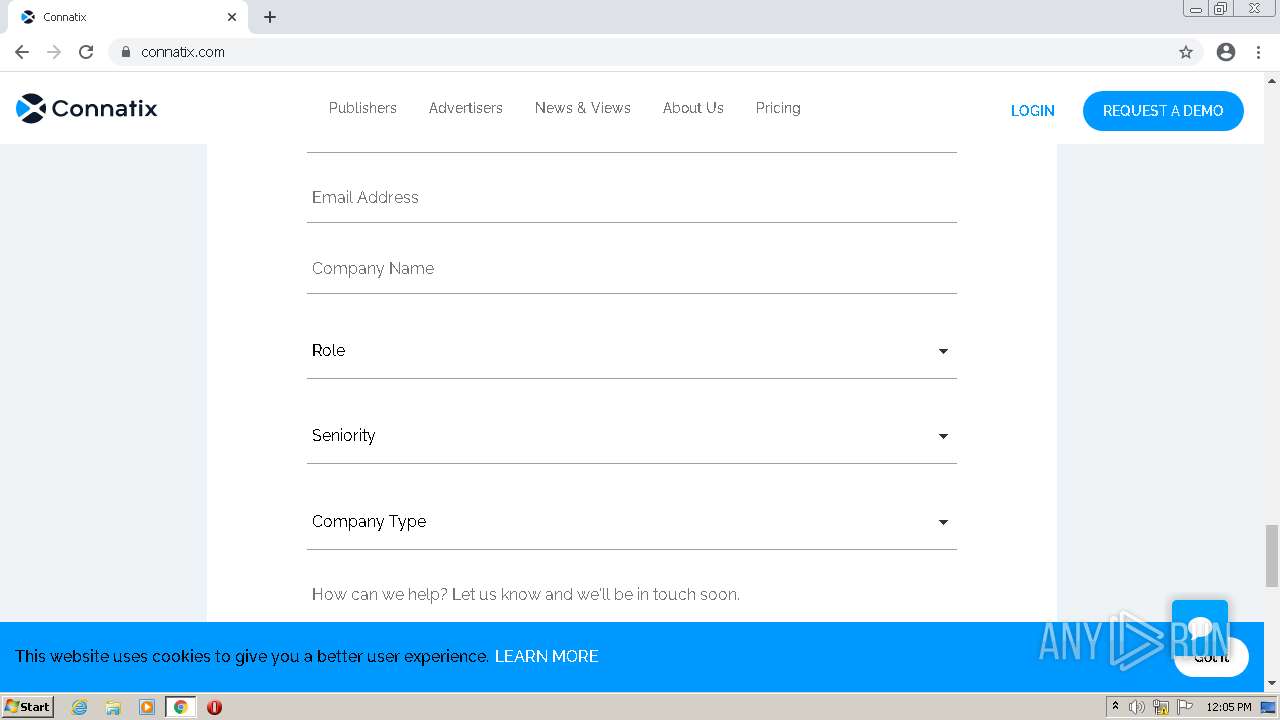This screenshot has height=720, width=1280.
Task: Click the network icon in system tray
Action: pyautogui.click(x=1161, y=707)
